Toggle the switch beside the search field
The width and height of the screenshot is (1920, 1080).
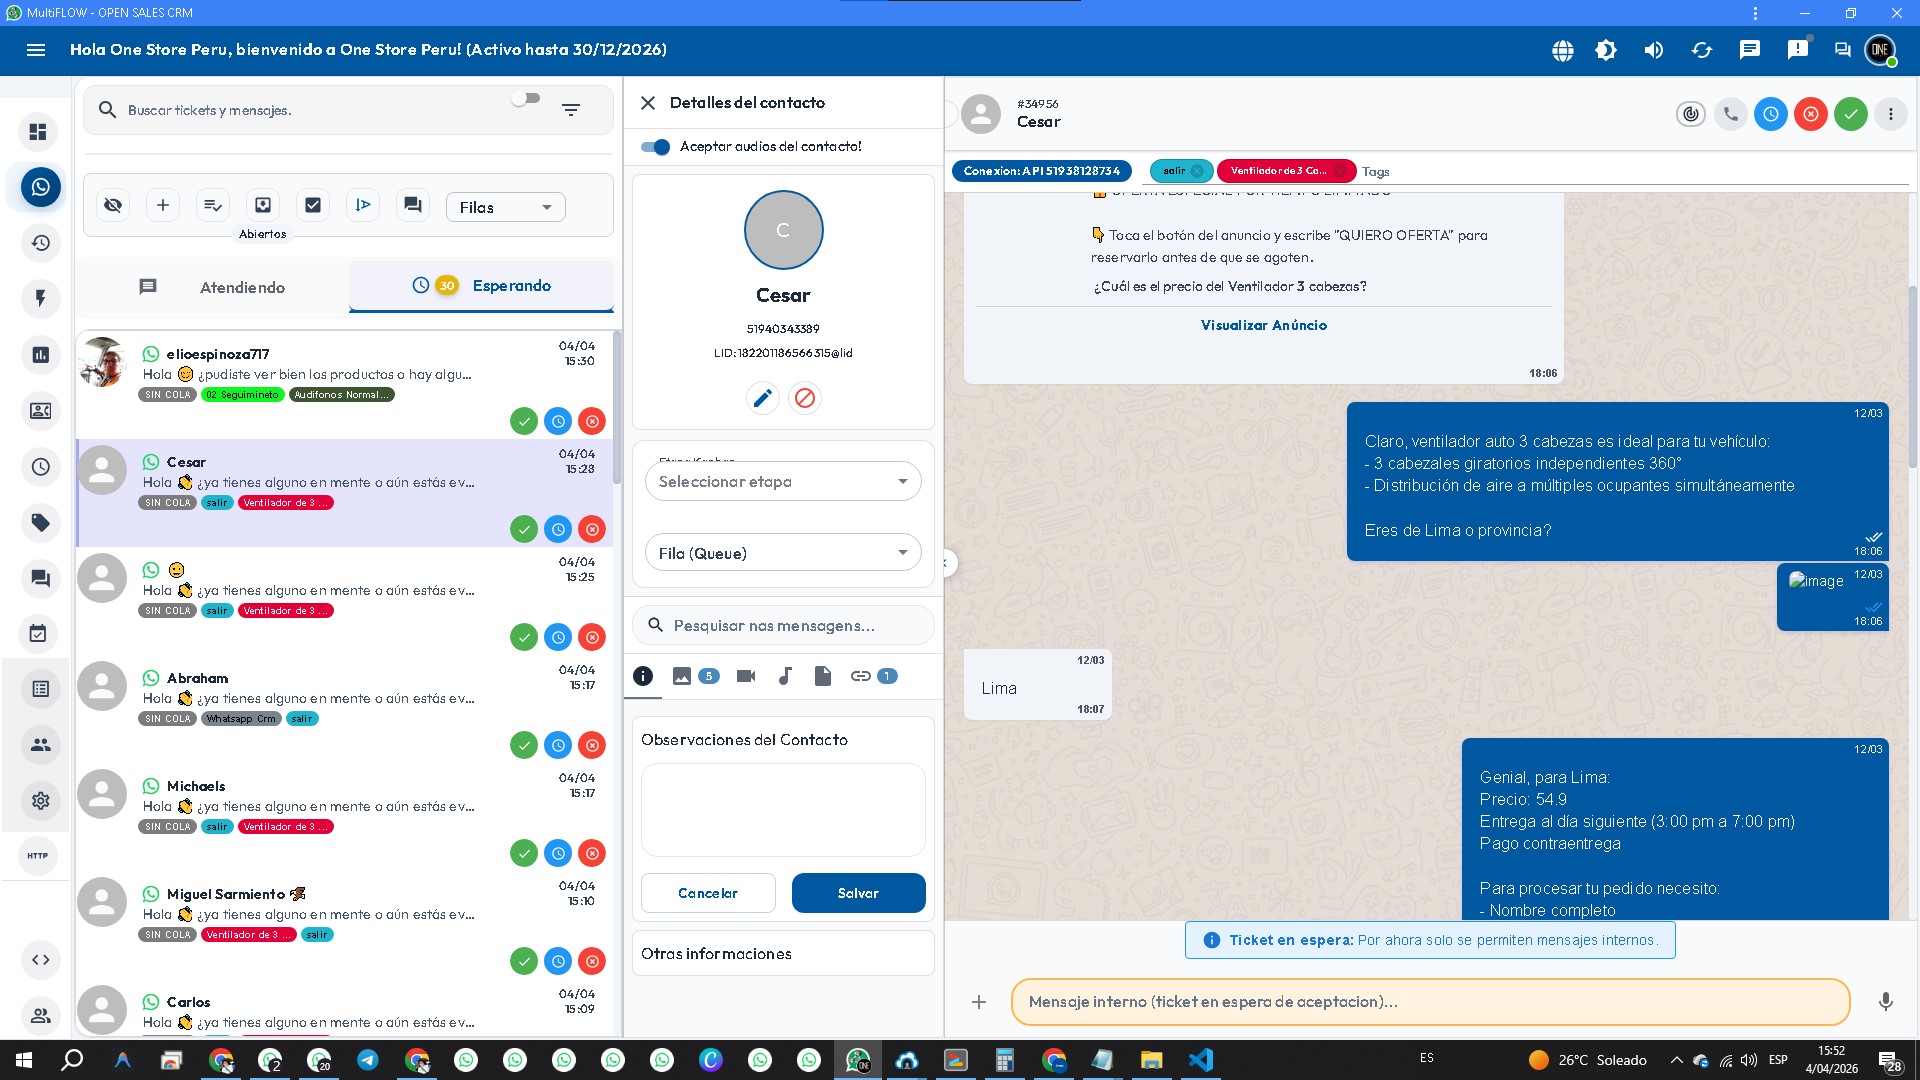[x=525, y=99]
